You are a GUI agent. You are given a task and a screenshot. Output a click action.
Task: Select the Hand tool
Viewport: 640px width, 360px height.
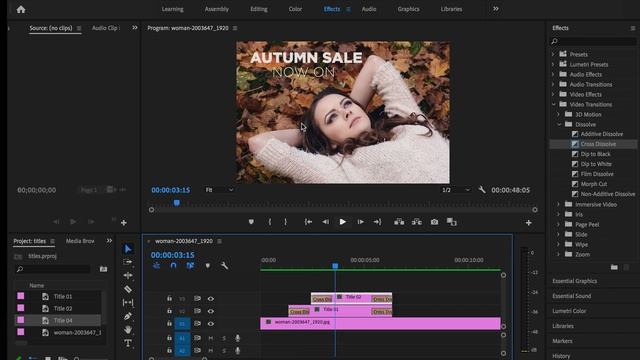tap(128, 329)
